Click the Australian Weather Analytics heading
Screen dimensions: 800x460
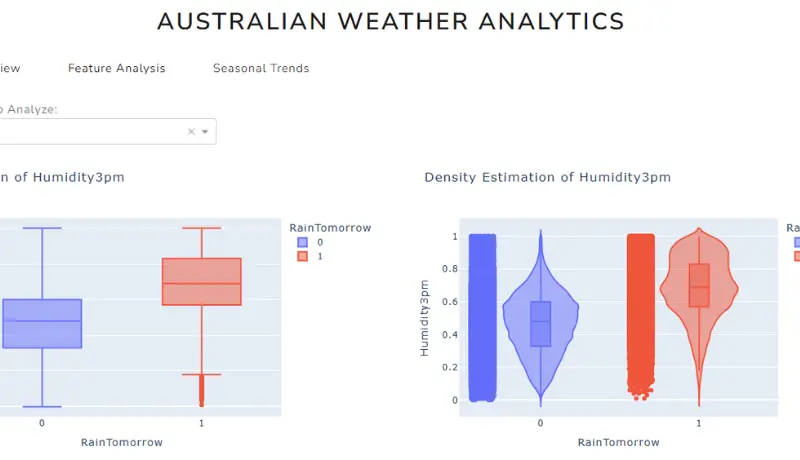pos(391,21)
